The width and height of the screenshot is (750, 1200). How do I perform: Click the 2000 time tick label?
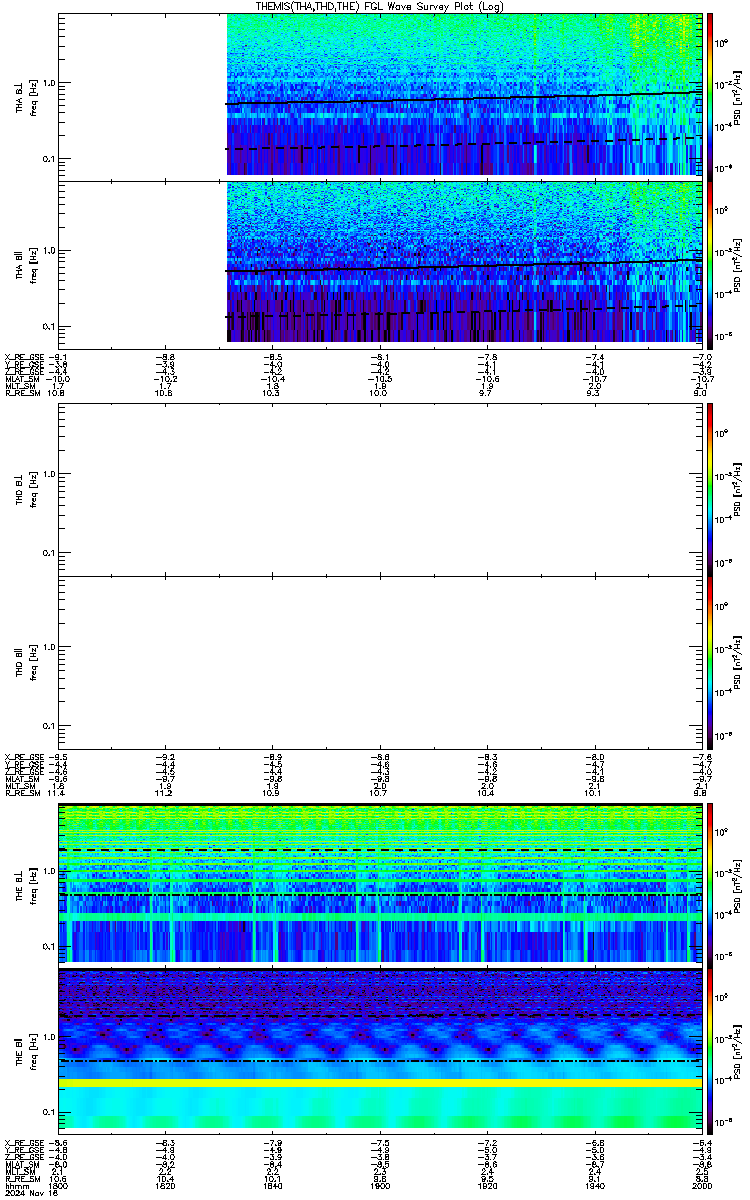700,1185
